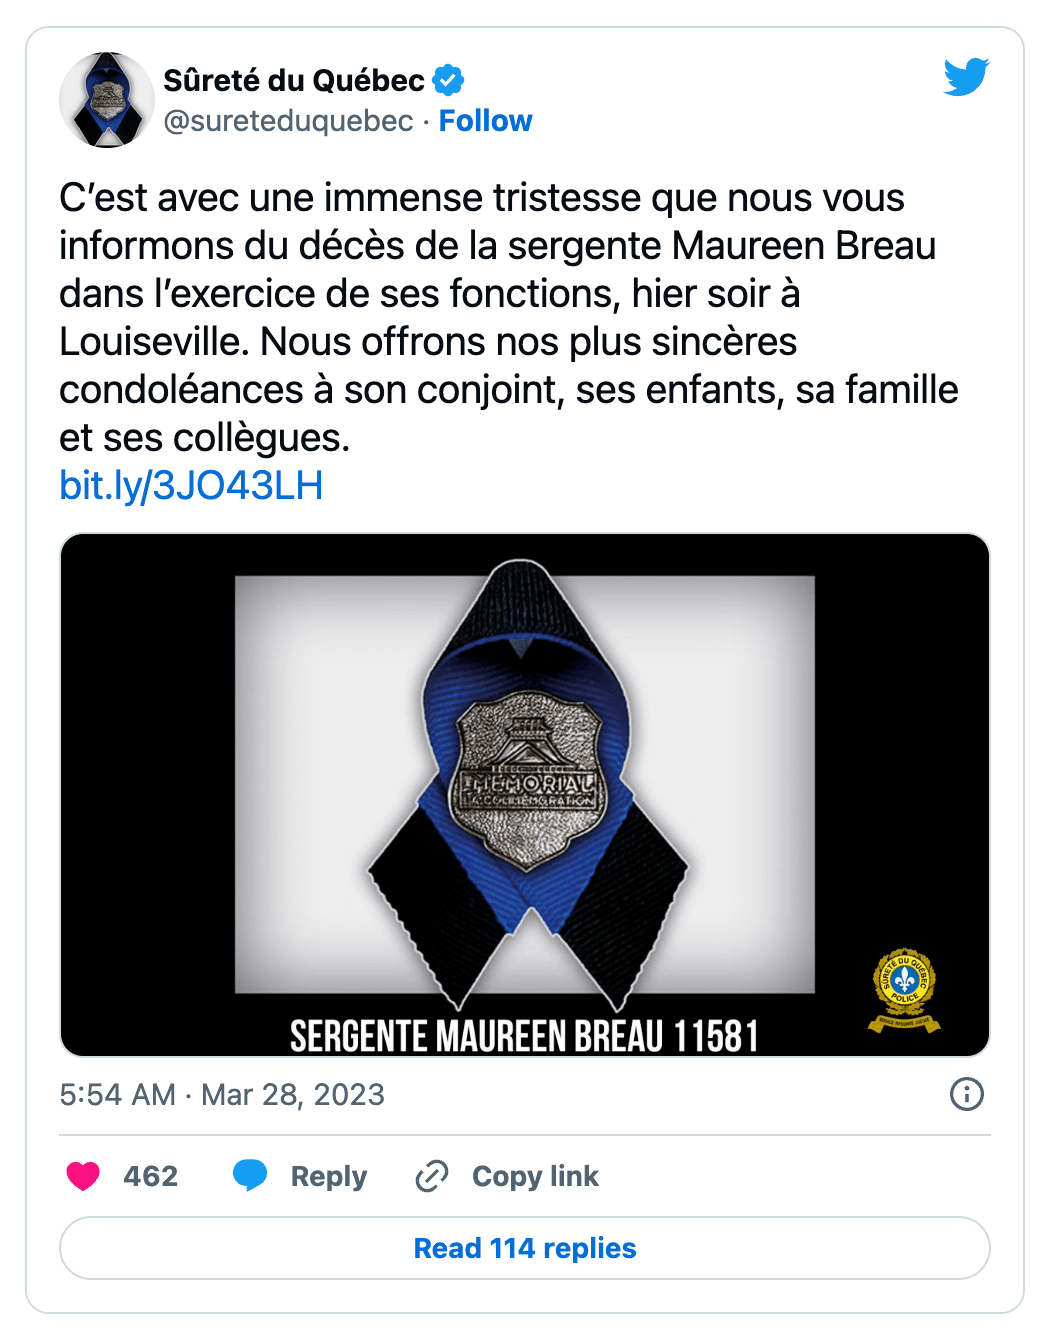Viewport: 1052px width, 1338px height.
Task: Click the Sergente Maureen Breau 11581 caption
Action: 525,1036
